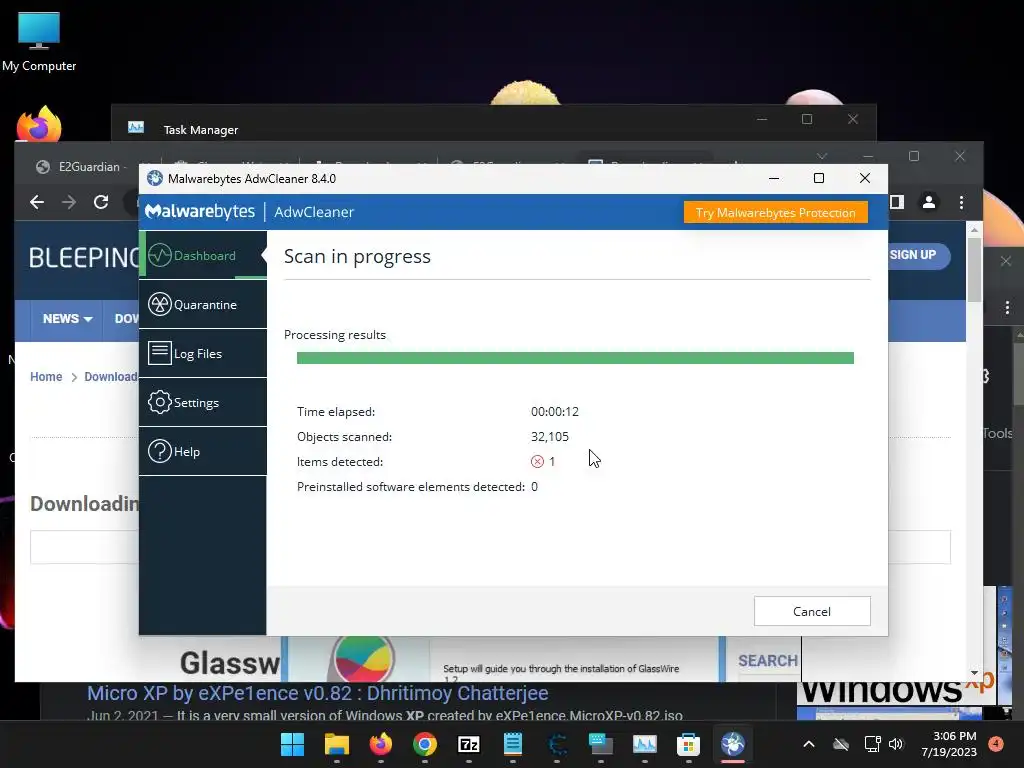Click the Malwarebytes logo in the header
Image resolution: width=1024 pixels, height=768 pixels.
pos(200,212)
